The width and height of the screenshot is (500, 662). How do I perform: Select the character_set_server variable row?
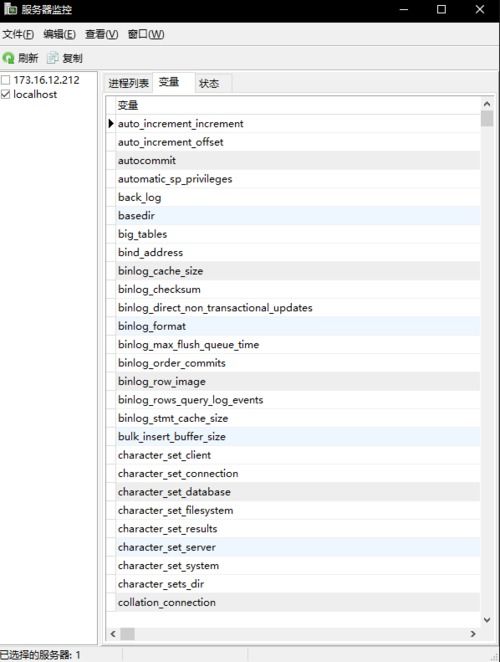tap(298, 547)
